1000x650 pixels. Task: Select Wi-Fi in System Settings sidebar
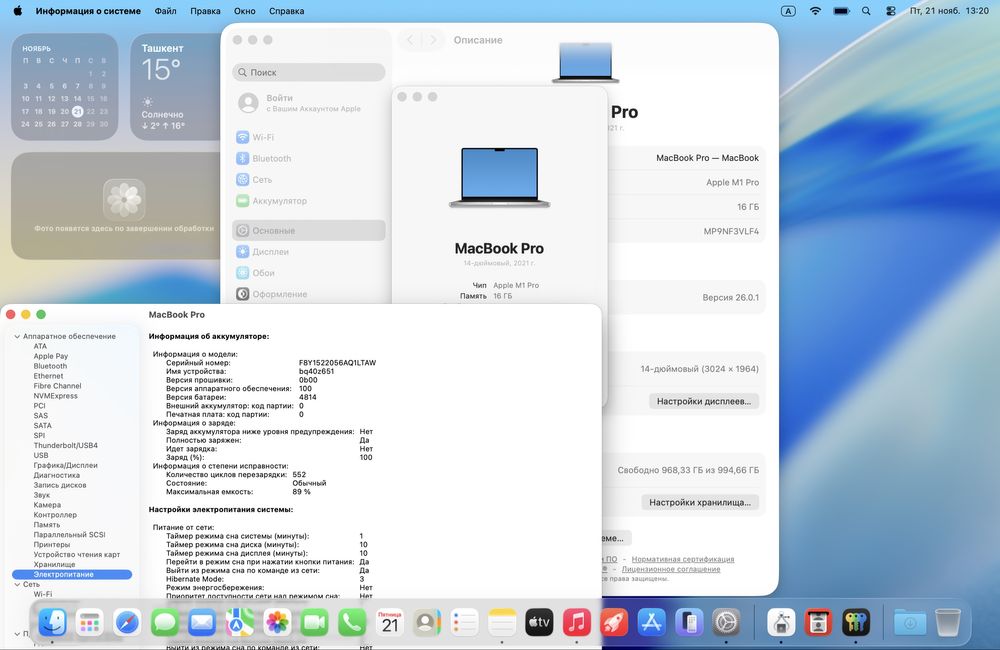309,137
